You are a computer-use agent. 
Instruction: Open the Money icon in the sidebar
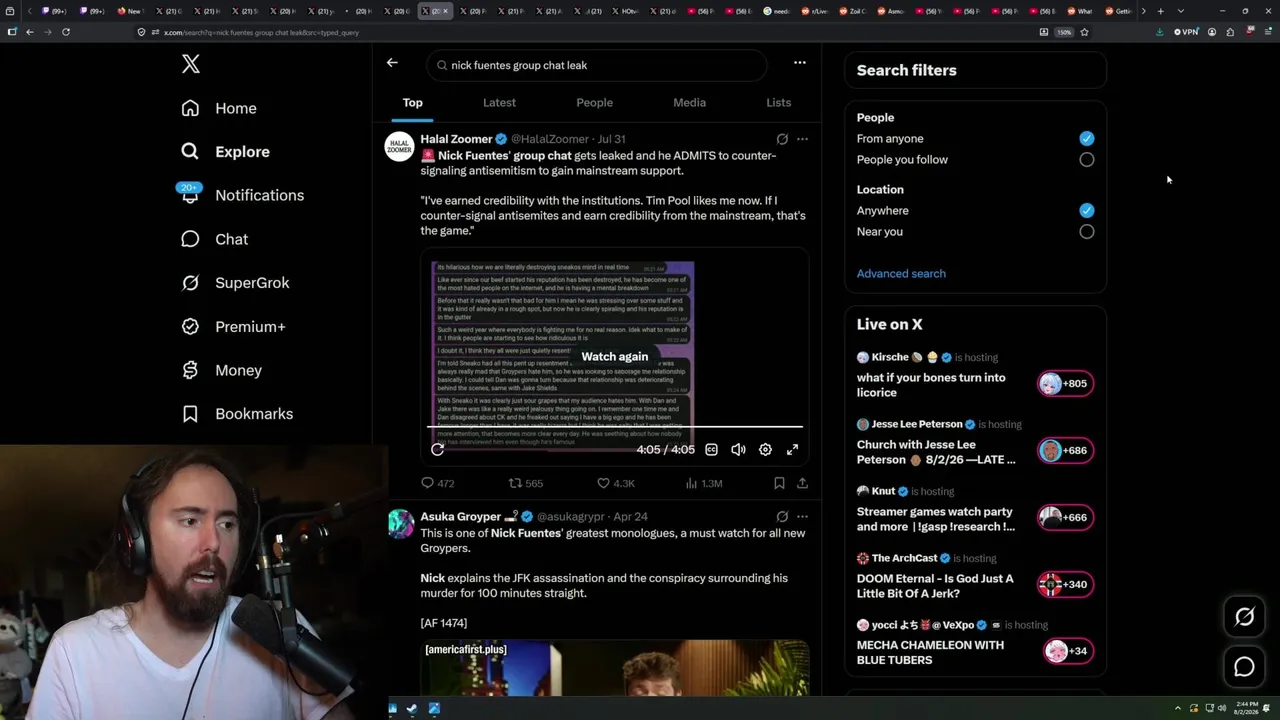click(x=190, y=370)
